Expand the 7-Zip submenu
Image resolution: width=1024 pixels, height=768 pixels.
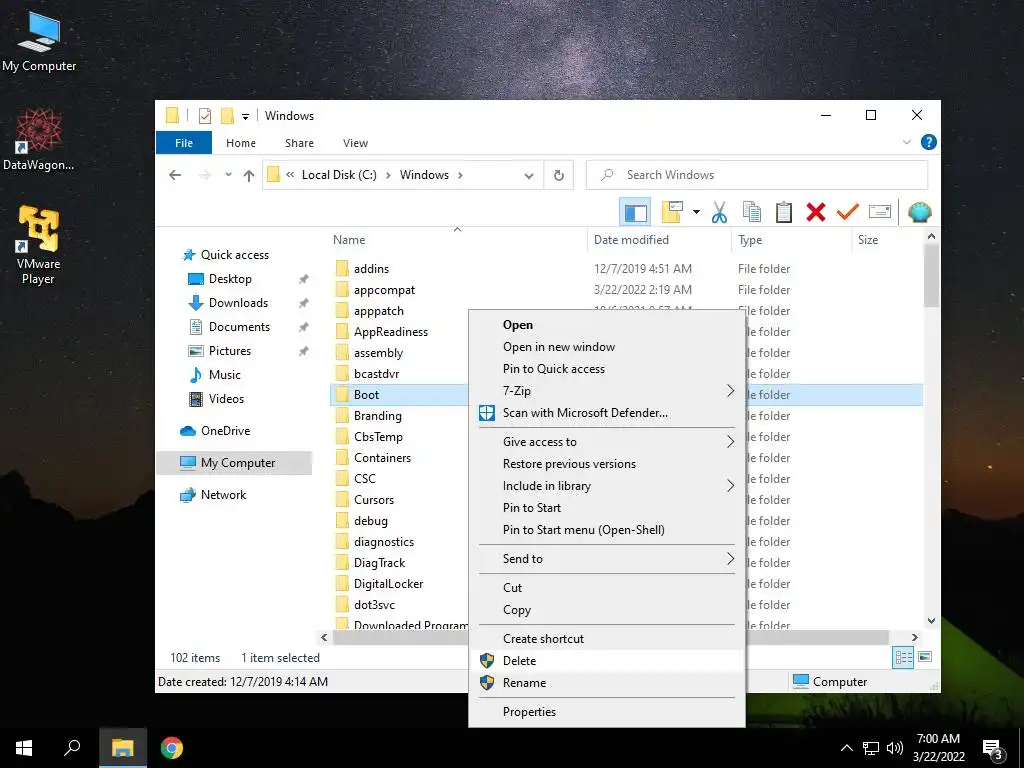point(606,391)
